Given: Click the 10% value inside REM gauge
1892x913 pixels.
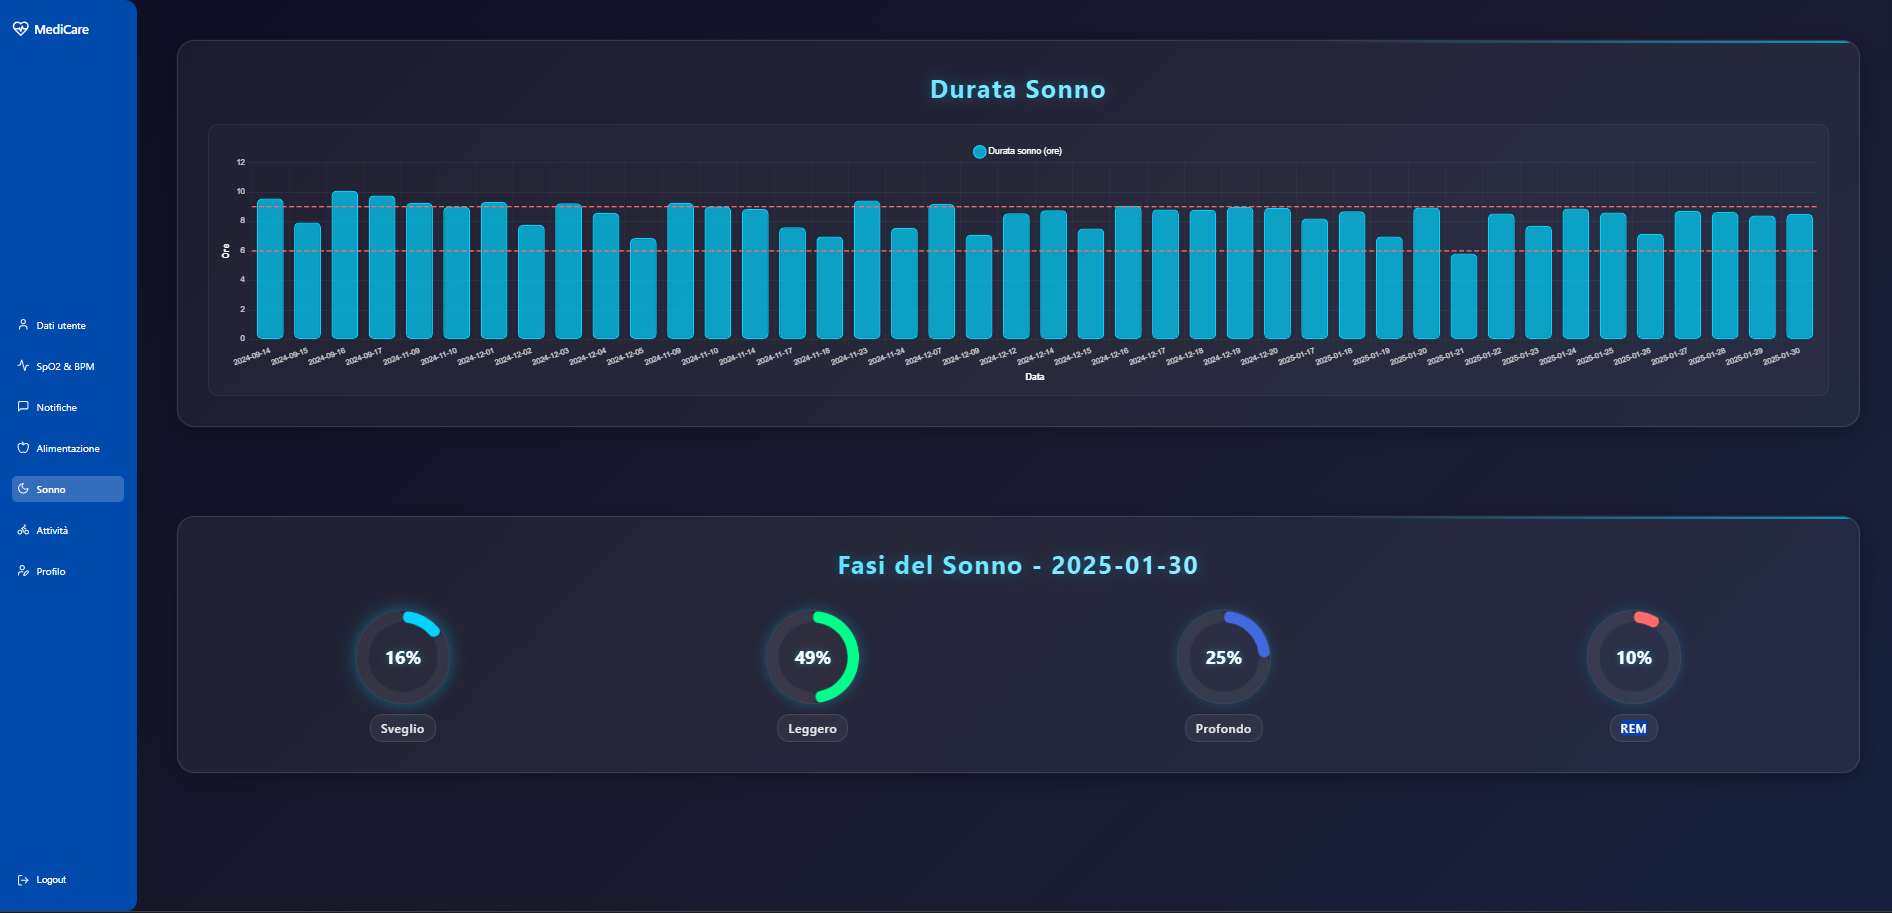Looking at the screenshot, I should pyautogui.click(x=1634, y=658).
